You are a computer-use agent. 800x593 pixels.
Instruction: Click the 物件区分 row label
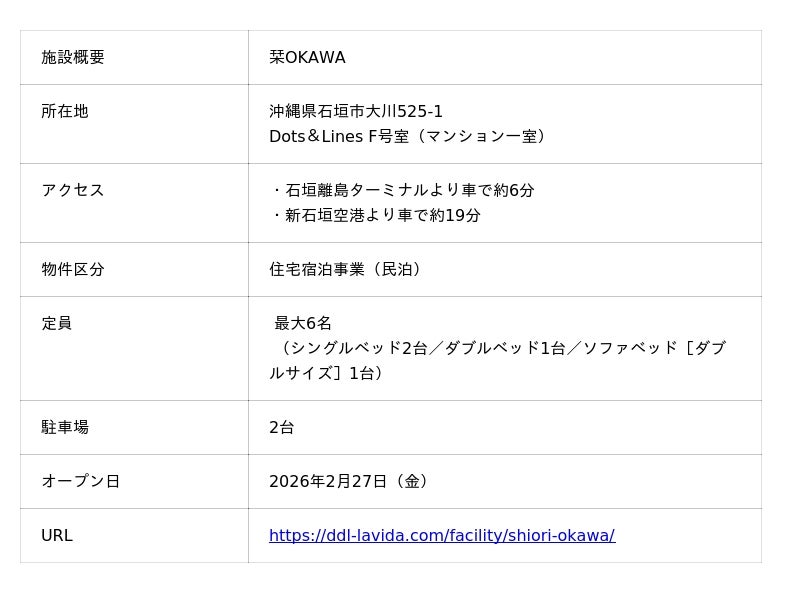point(73,270)
